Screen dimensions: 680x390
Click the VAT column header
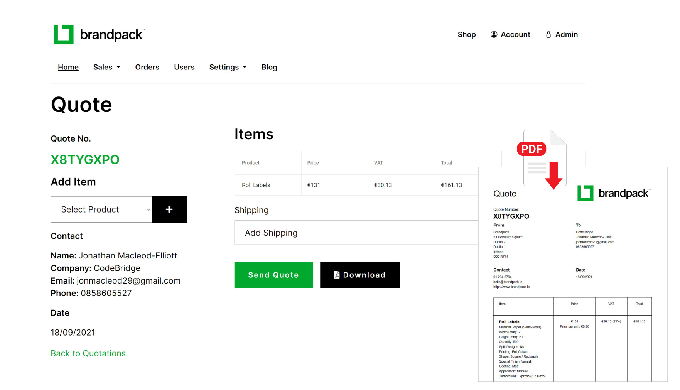378,163
